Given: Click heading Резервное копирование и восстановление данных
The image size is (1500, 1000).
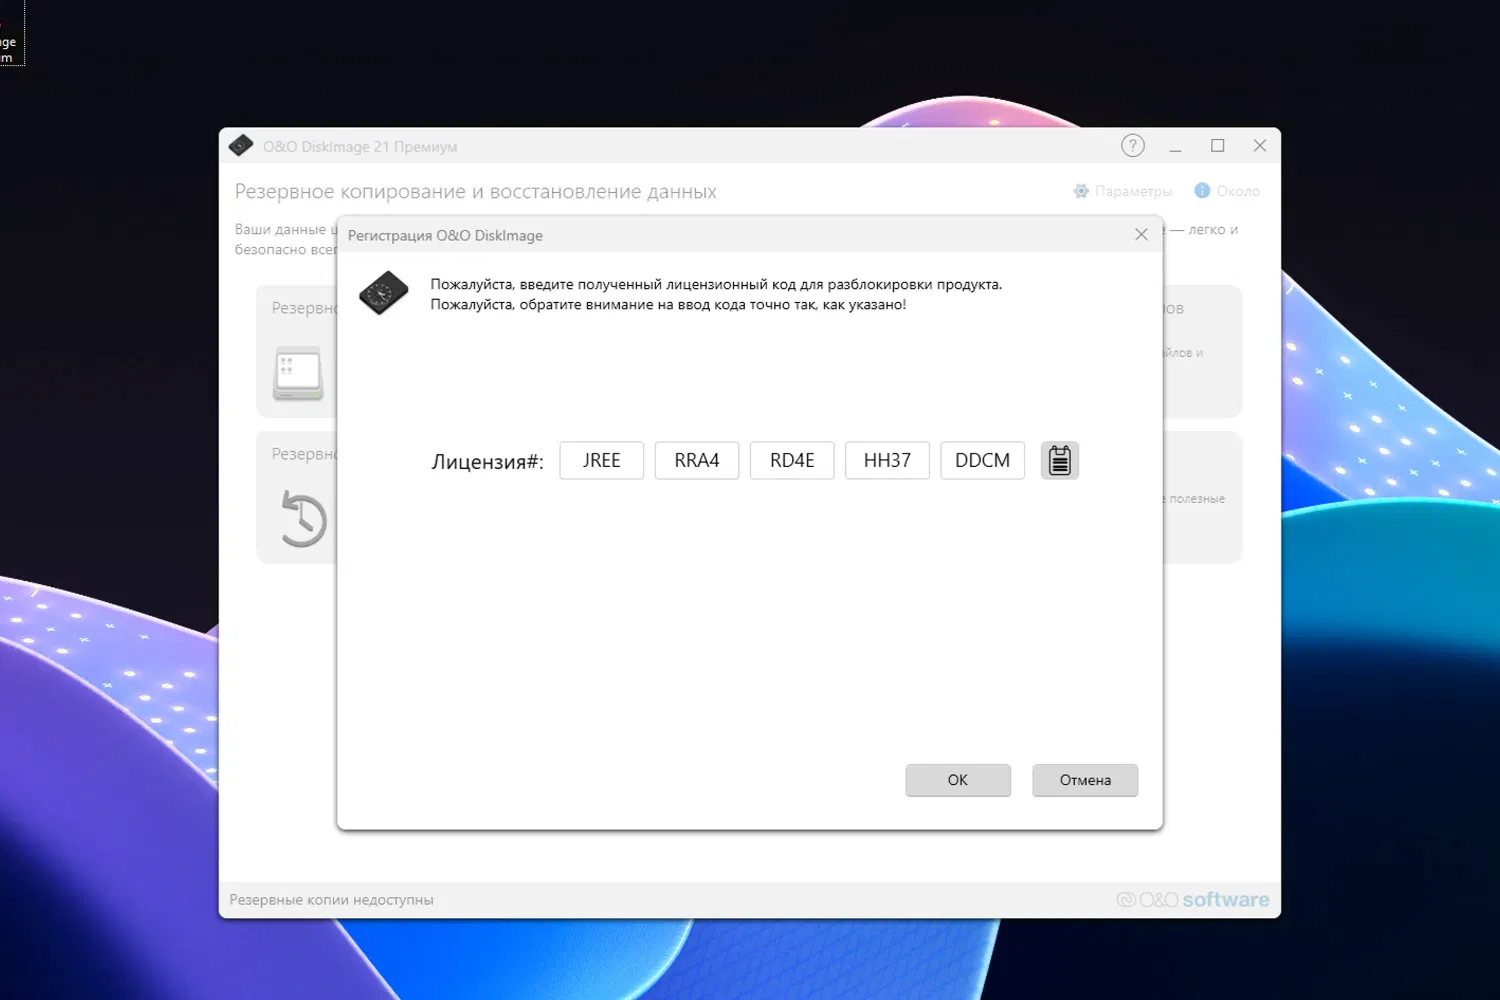Looking at the screenshot, I should click(x=476, y=192).
